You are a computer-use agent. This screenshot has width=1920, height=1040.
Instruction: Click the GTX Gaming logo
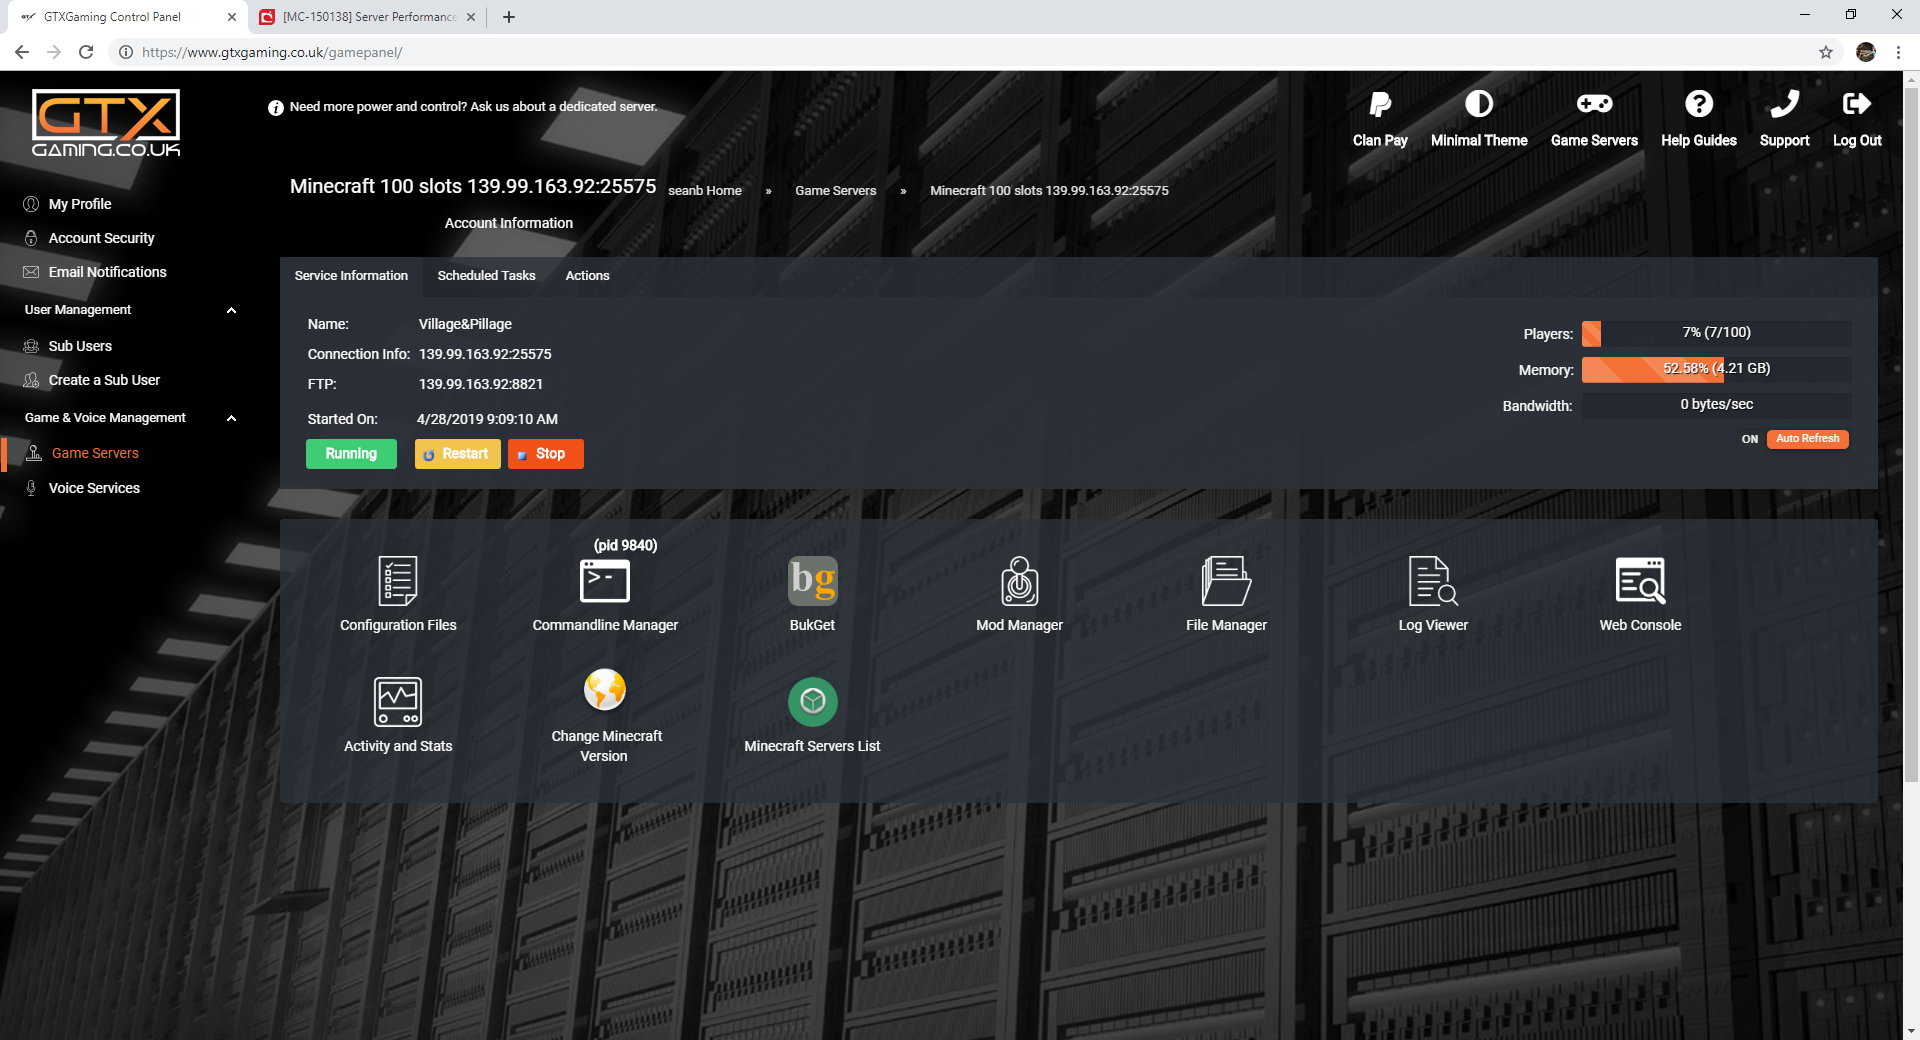pos(106,123)
